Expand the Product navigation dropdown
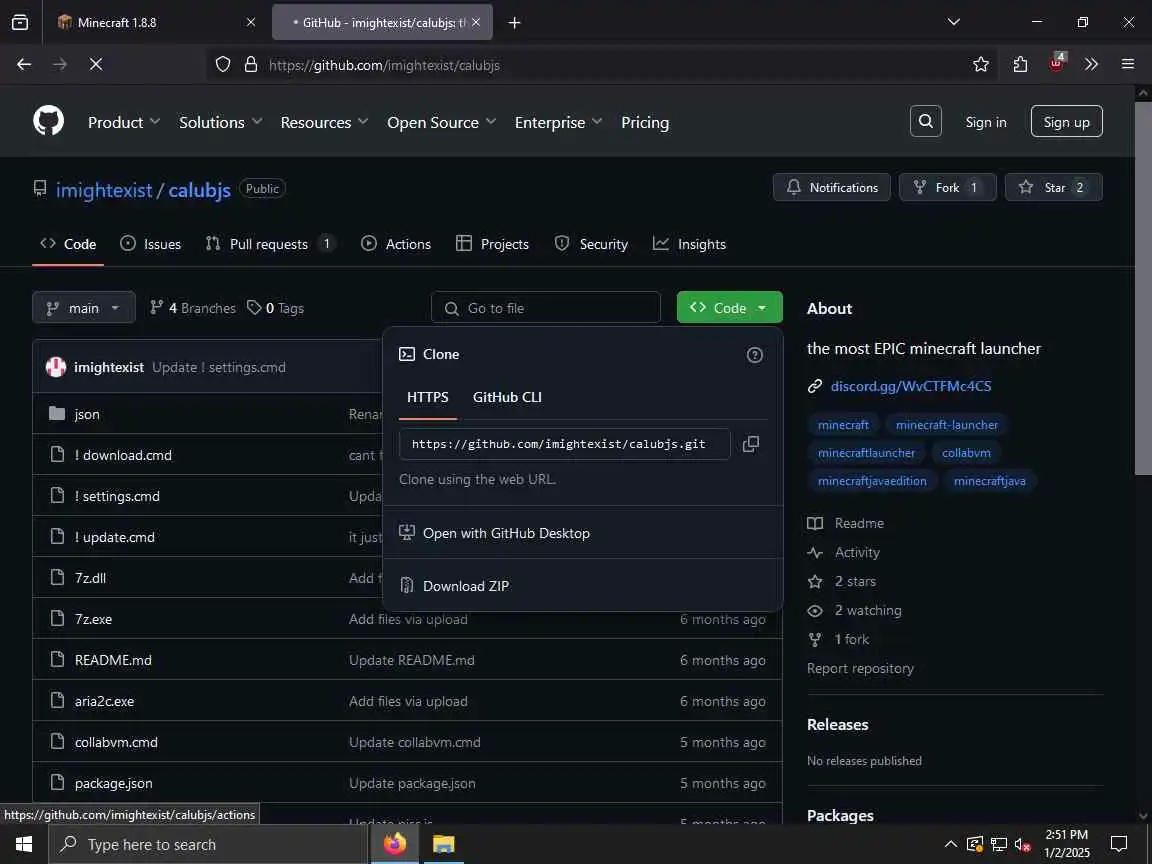Image resolution: width=1152 pixels, height=864 pixels. point(123,122)
